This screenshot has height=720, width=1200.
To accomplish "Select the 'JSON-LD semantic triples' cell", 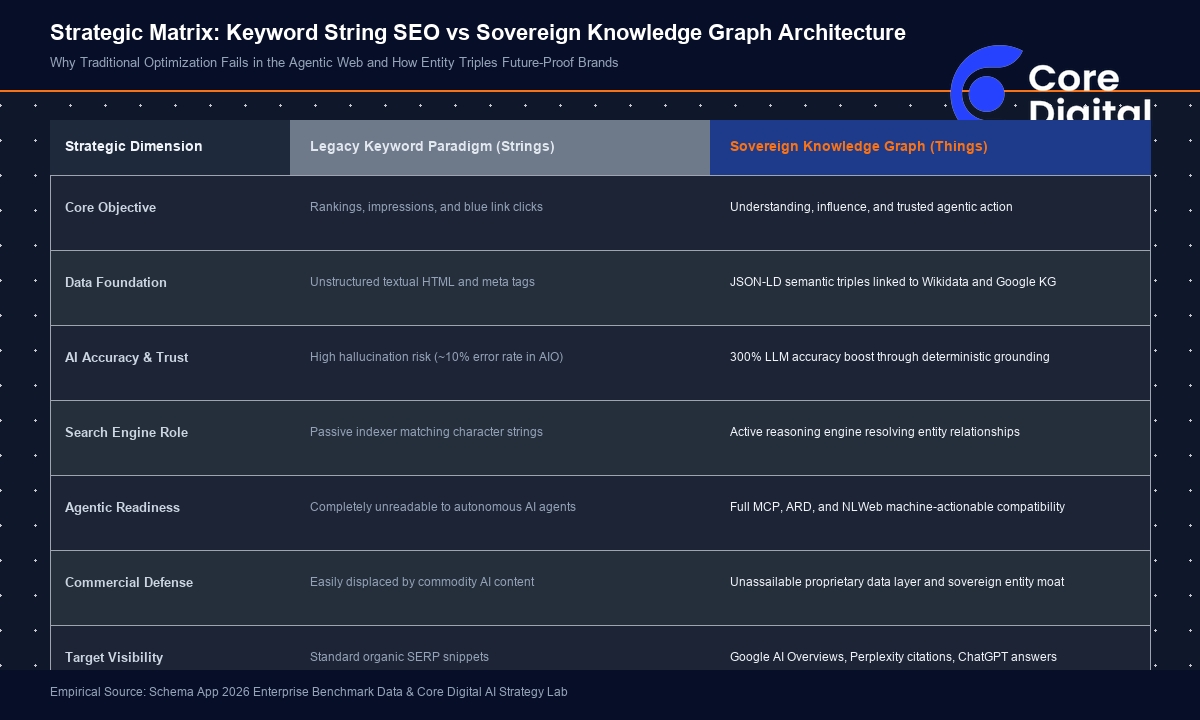I will pyautogui.click(x=893, y=282).
